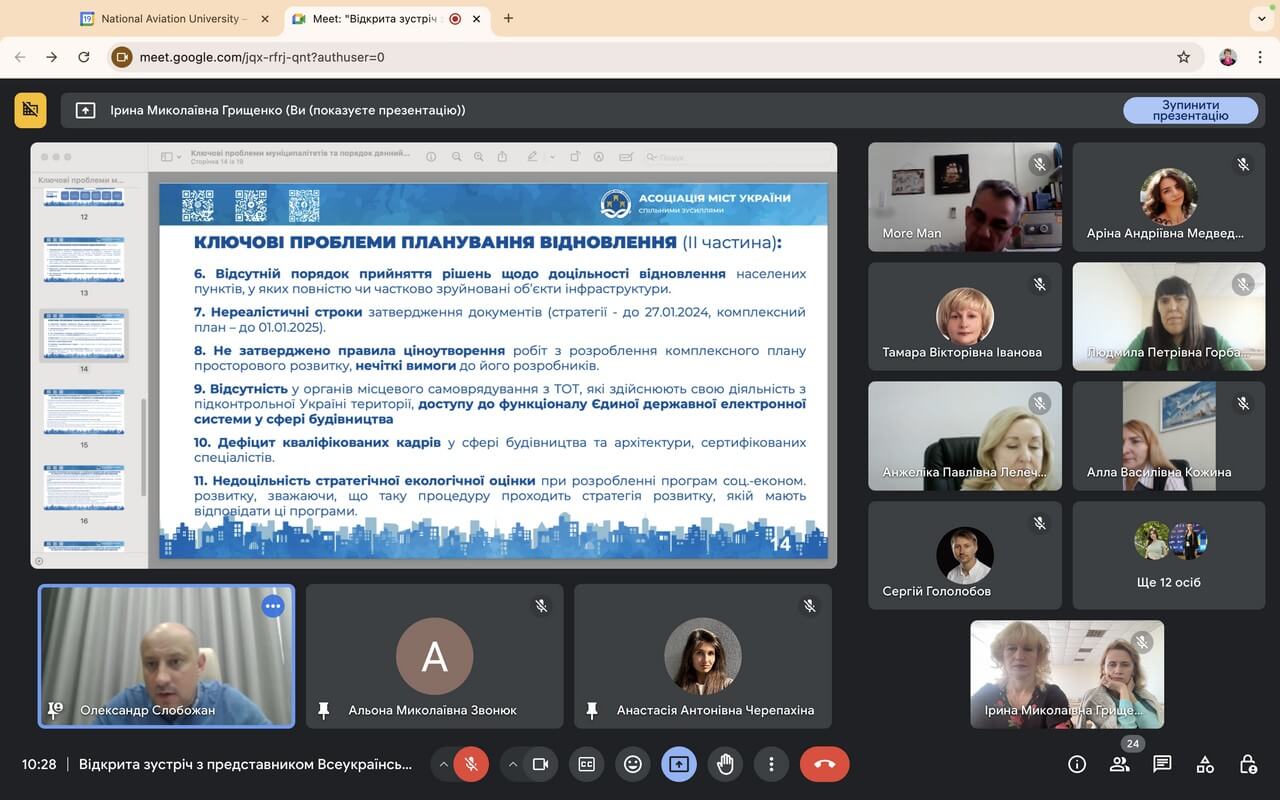Open the meeting details info icon
The width and height of the screenshot is (1280, 800).
(1077, 764)
